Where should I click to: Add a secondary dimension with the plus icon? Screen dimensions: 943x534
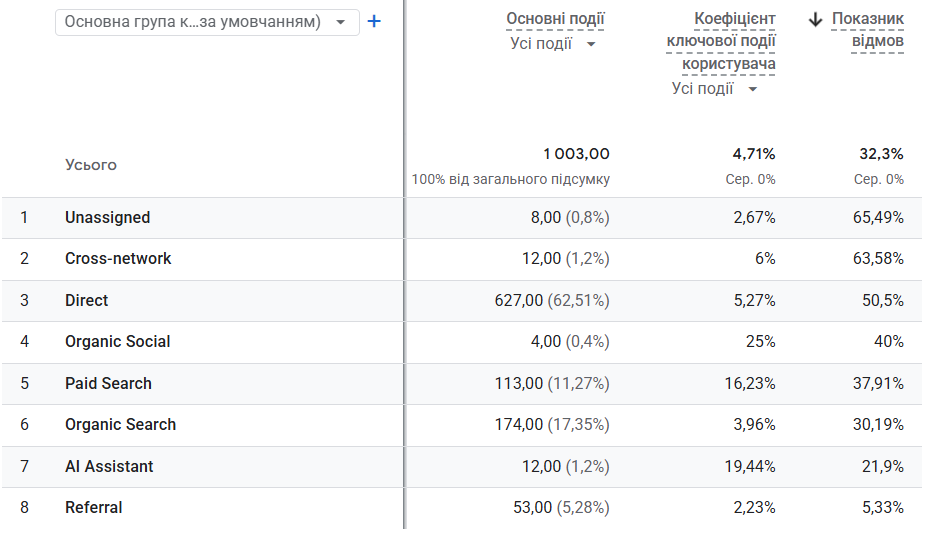click(374, 22)
